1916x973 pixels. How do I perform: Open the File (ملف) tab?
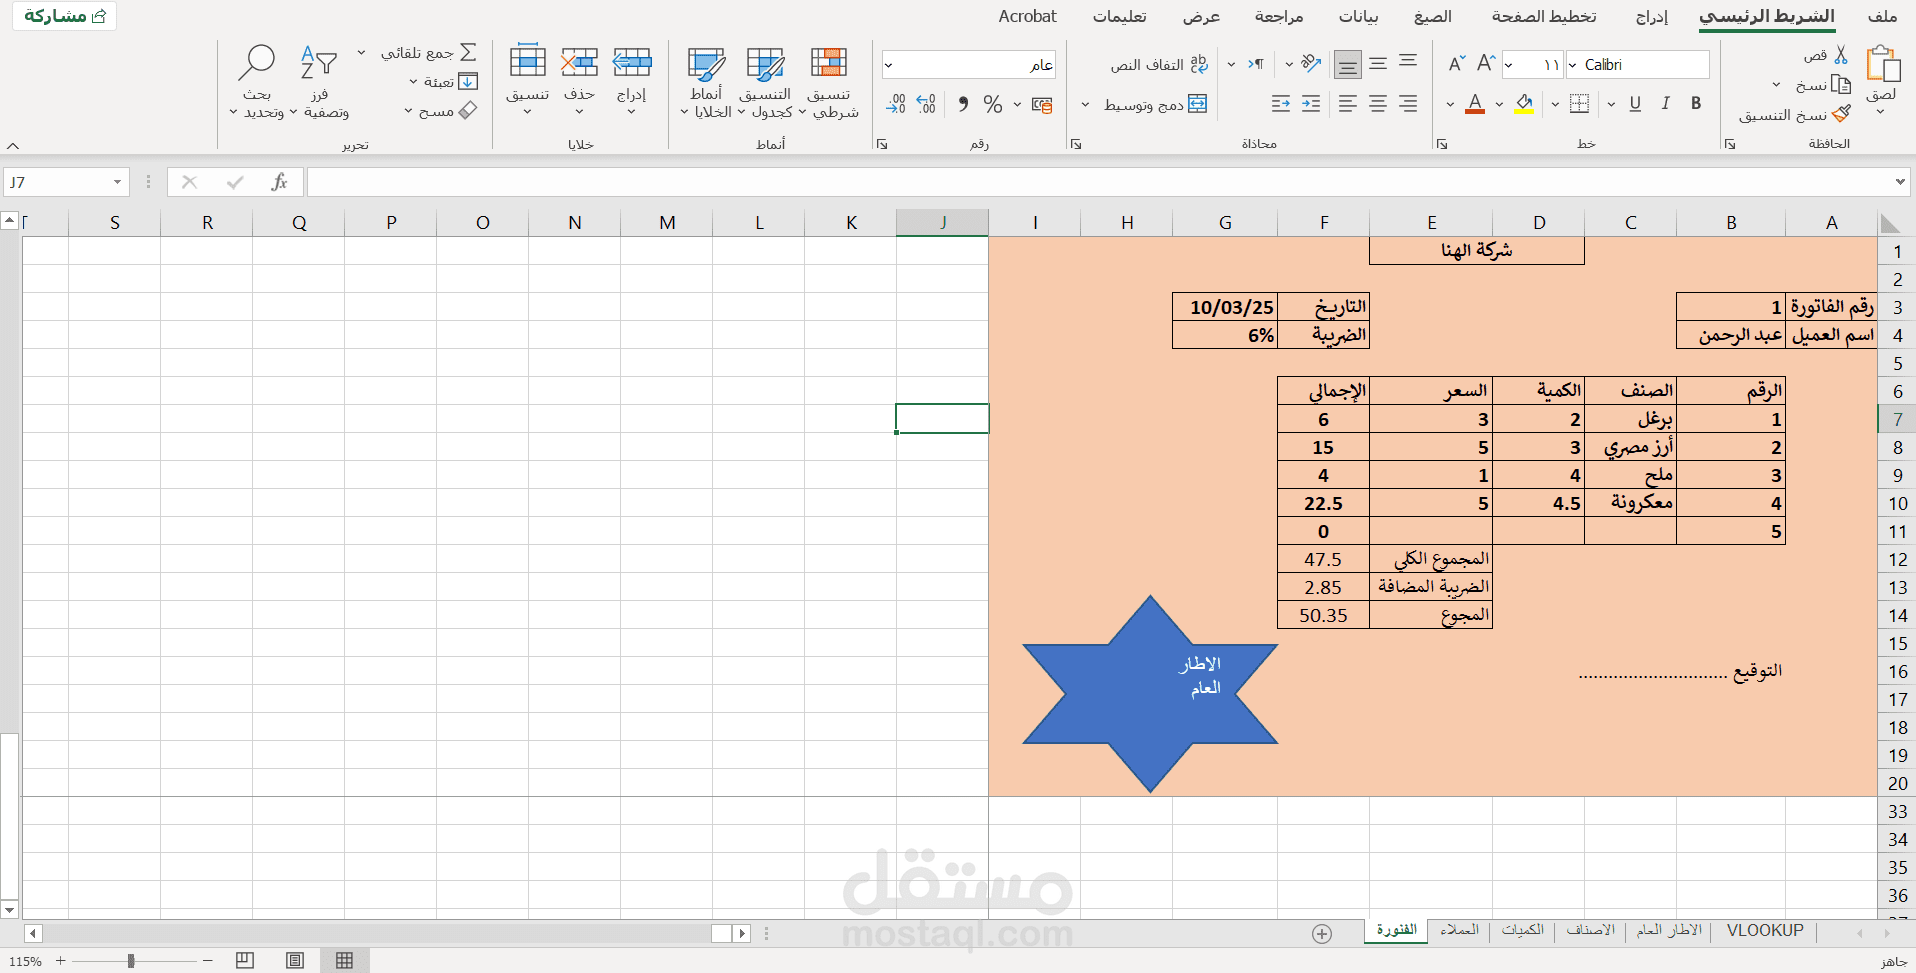(x=1882, y=16)
